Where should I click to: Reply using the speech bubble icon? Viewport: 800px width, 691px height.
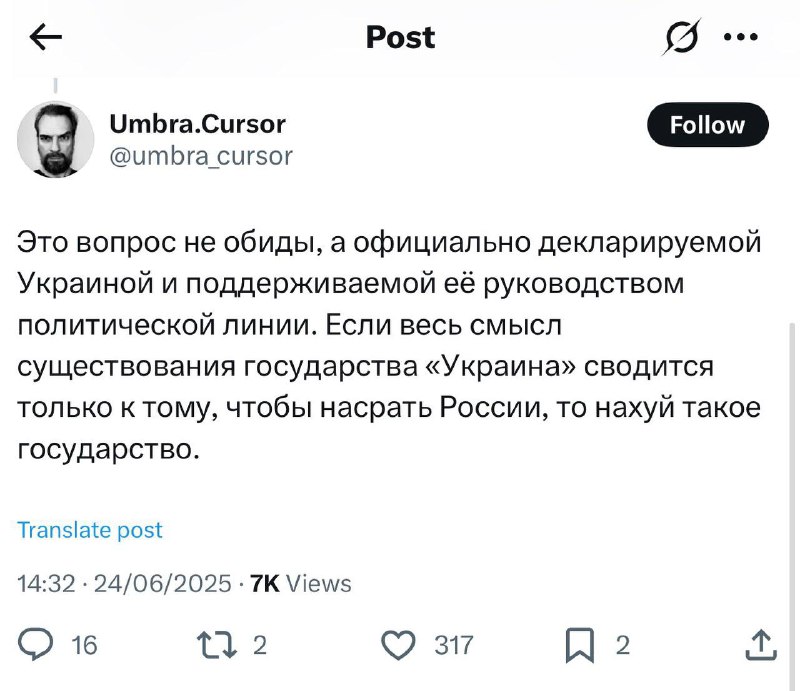[x=35, y=645]
